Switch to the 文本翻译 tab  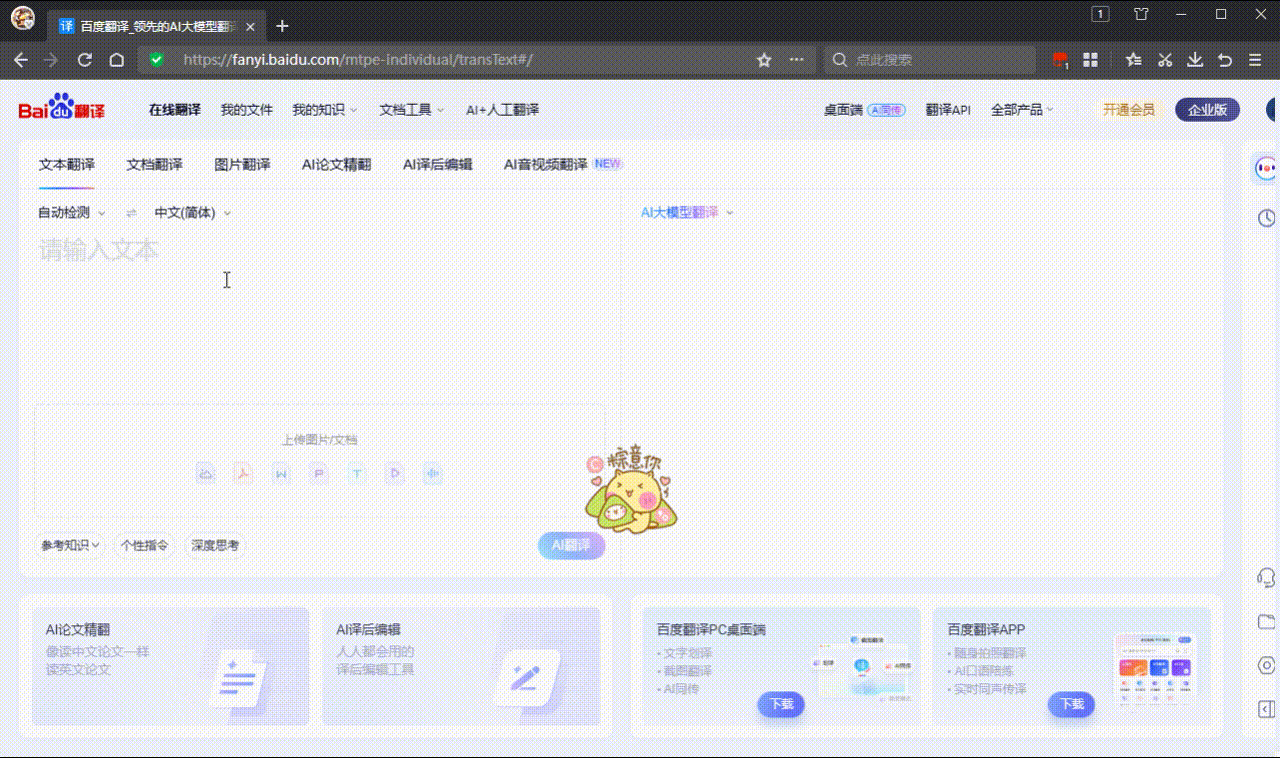click(67, 165)
